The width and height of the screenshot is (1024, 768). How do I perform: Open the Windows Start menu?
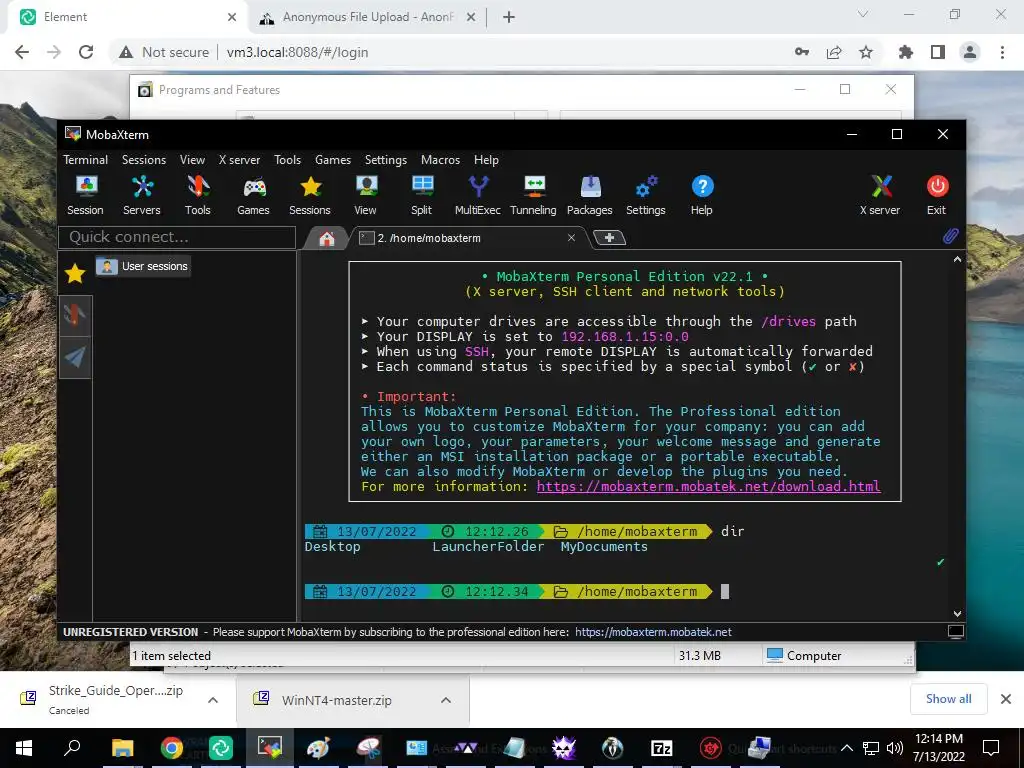coord(24,748)
